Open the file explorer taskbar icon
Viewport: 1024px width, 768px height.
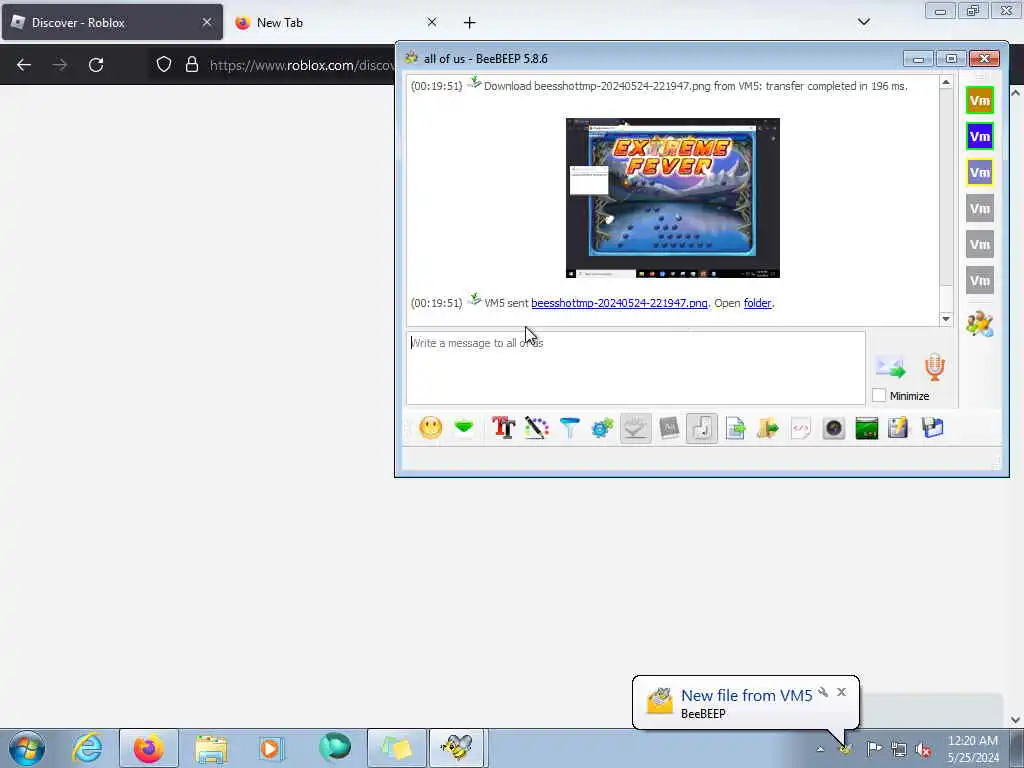[x=210, y=748]
